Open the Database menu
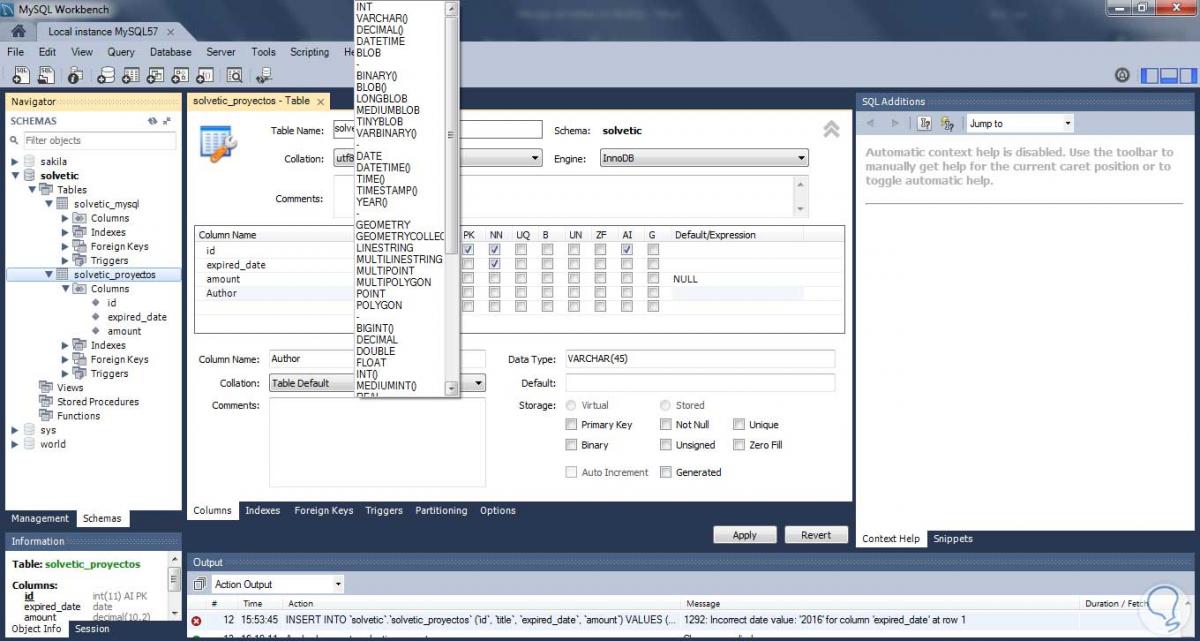 coord(170,52)
